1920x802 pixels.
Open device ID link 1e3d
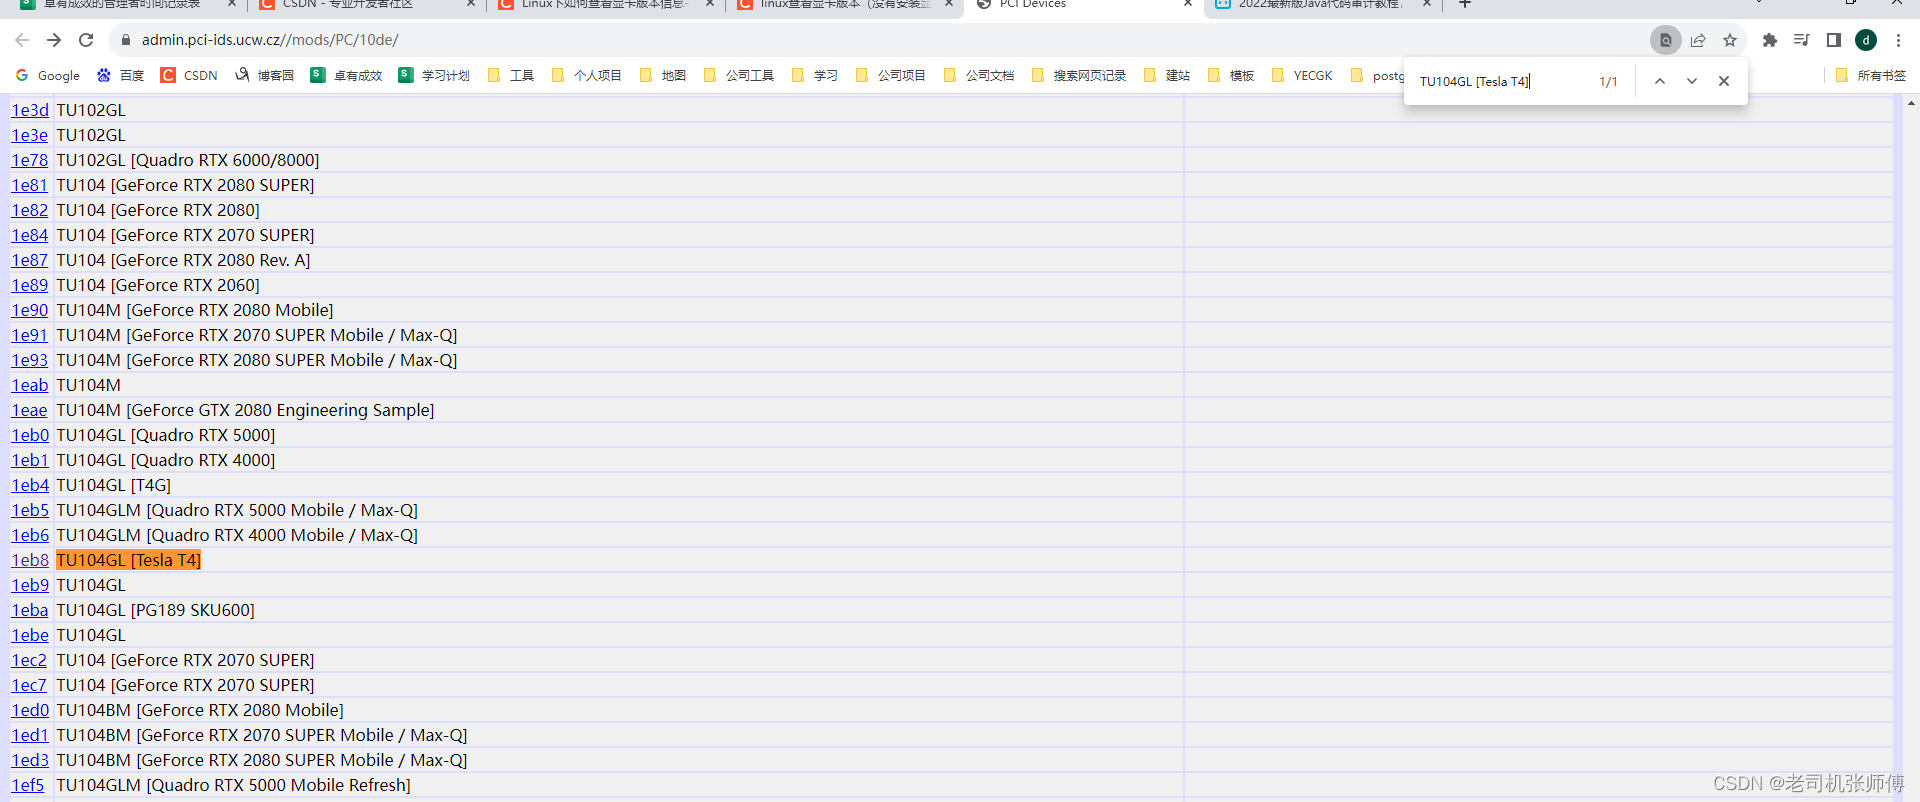(30, 110)
